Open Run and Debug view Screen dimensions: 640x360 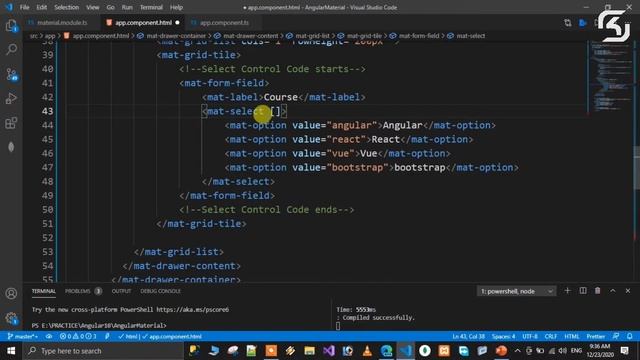pyautogui.click(x=11, y=98)
